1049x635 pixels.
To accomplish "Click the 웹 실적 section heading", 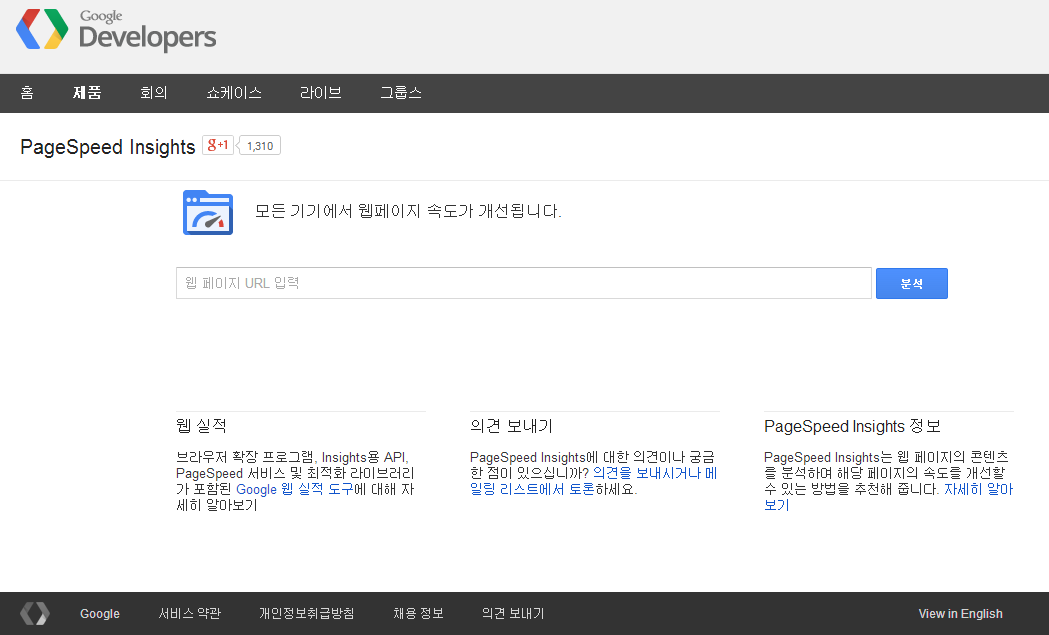I will coord(201,426).
